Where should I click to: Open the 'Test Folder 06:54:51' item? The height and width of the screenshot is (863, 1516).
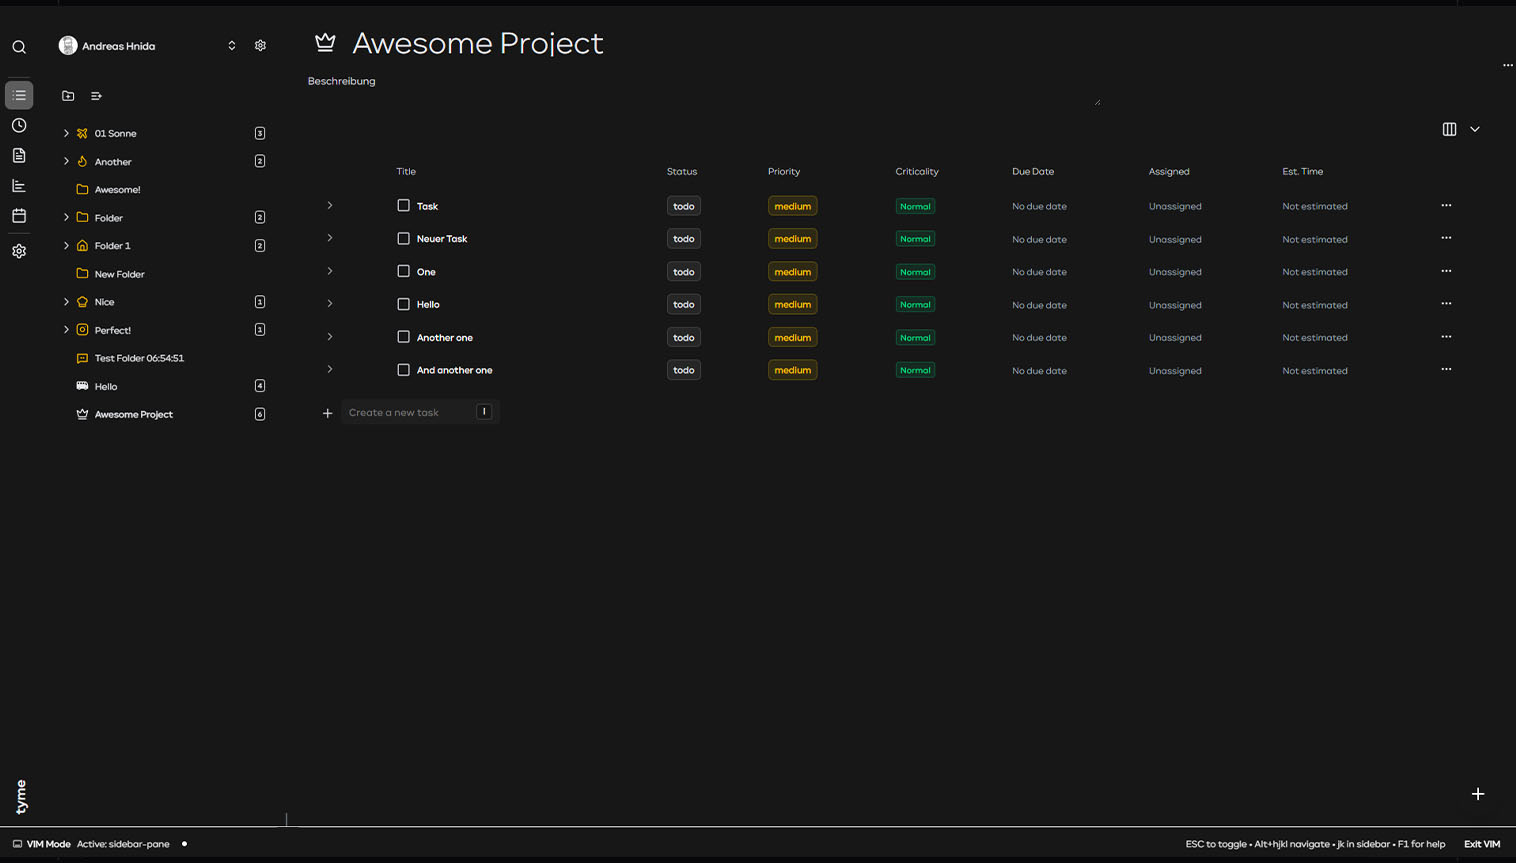(x=139, y=358)
